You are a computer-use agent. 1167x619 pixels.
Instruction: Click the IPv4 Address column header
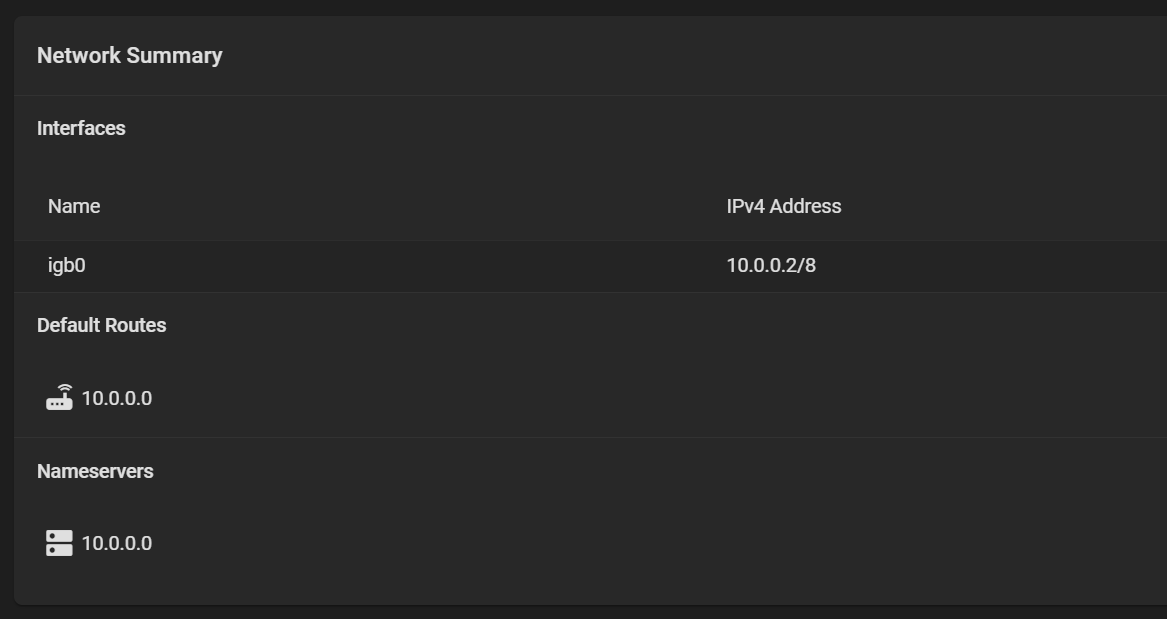[x=783, y=206]
